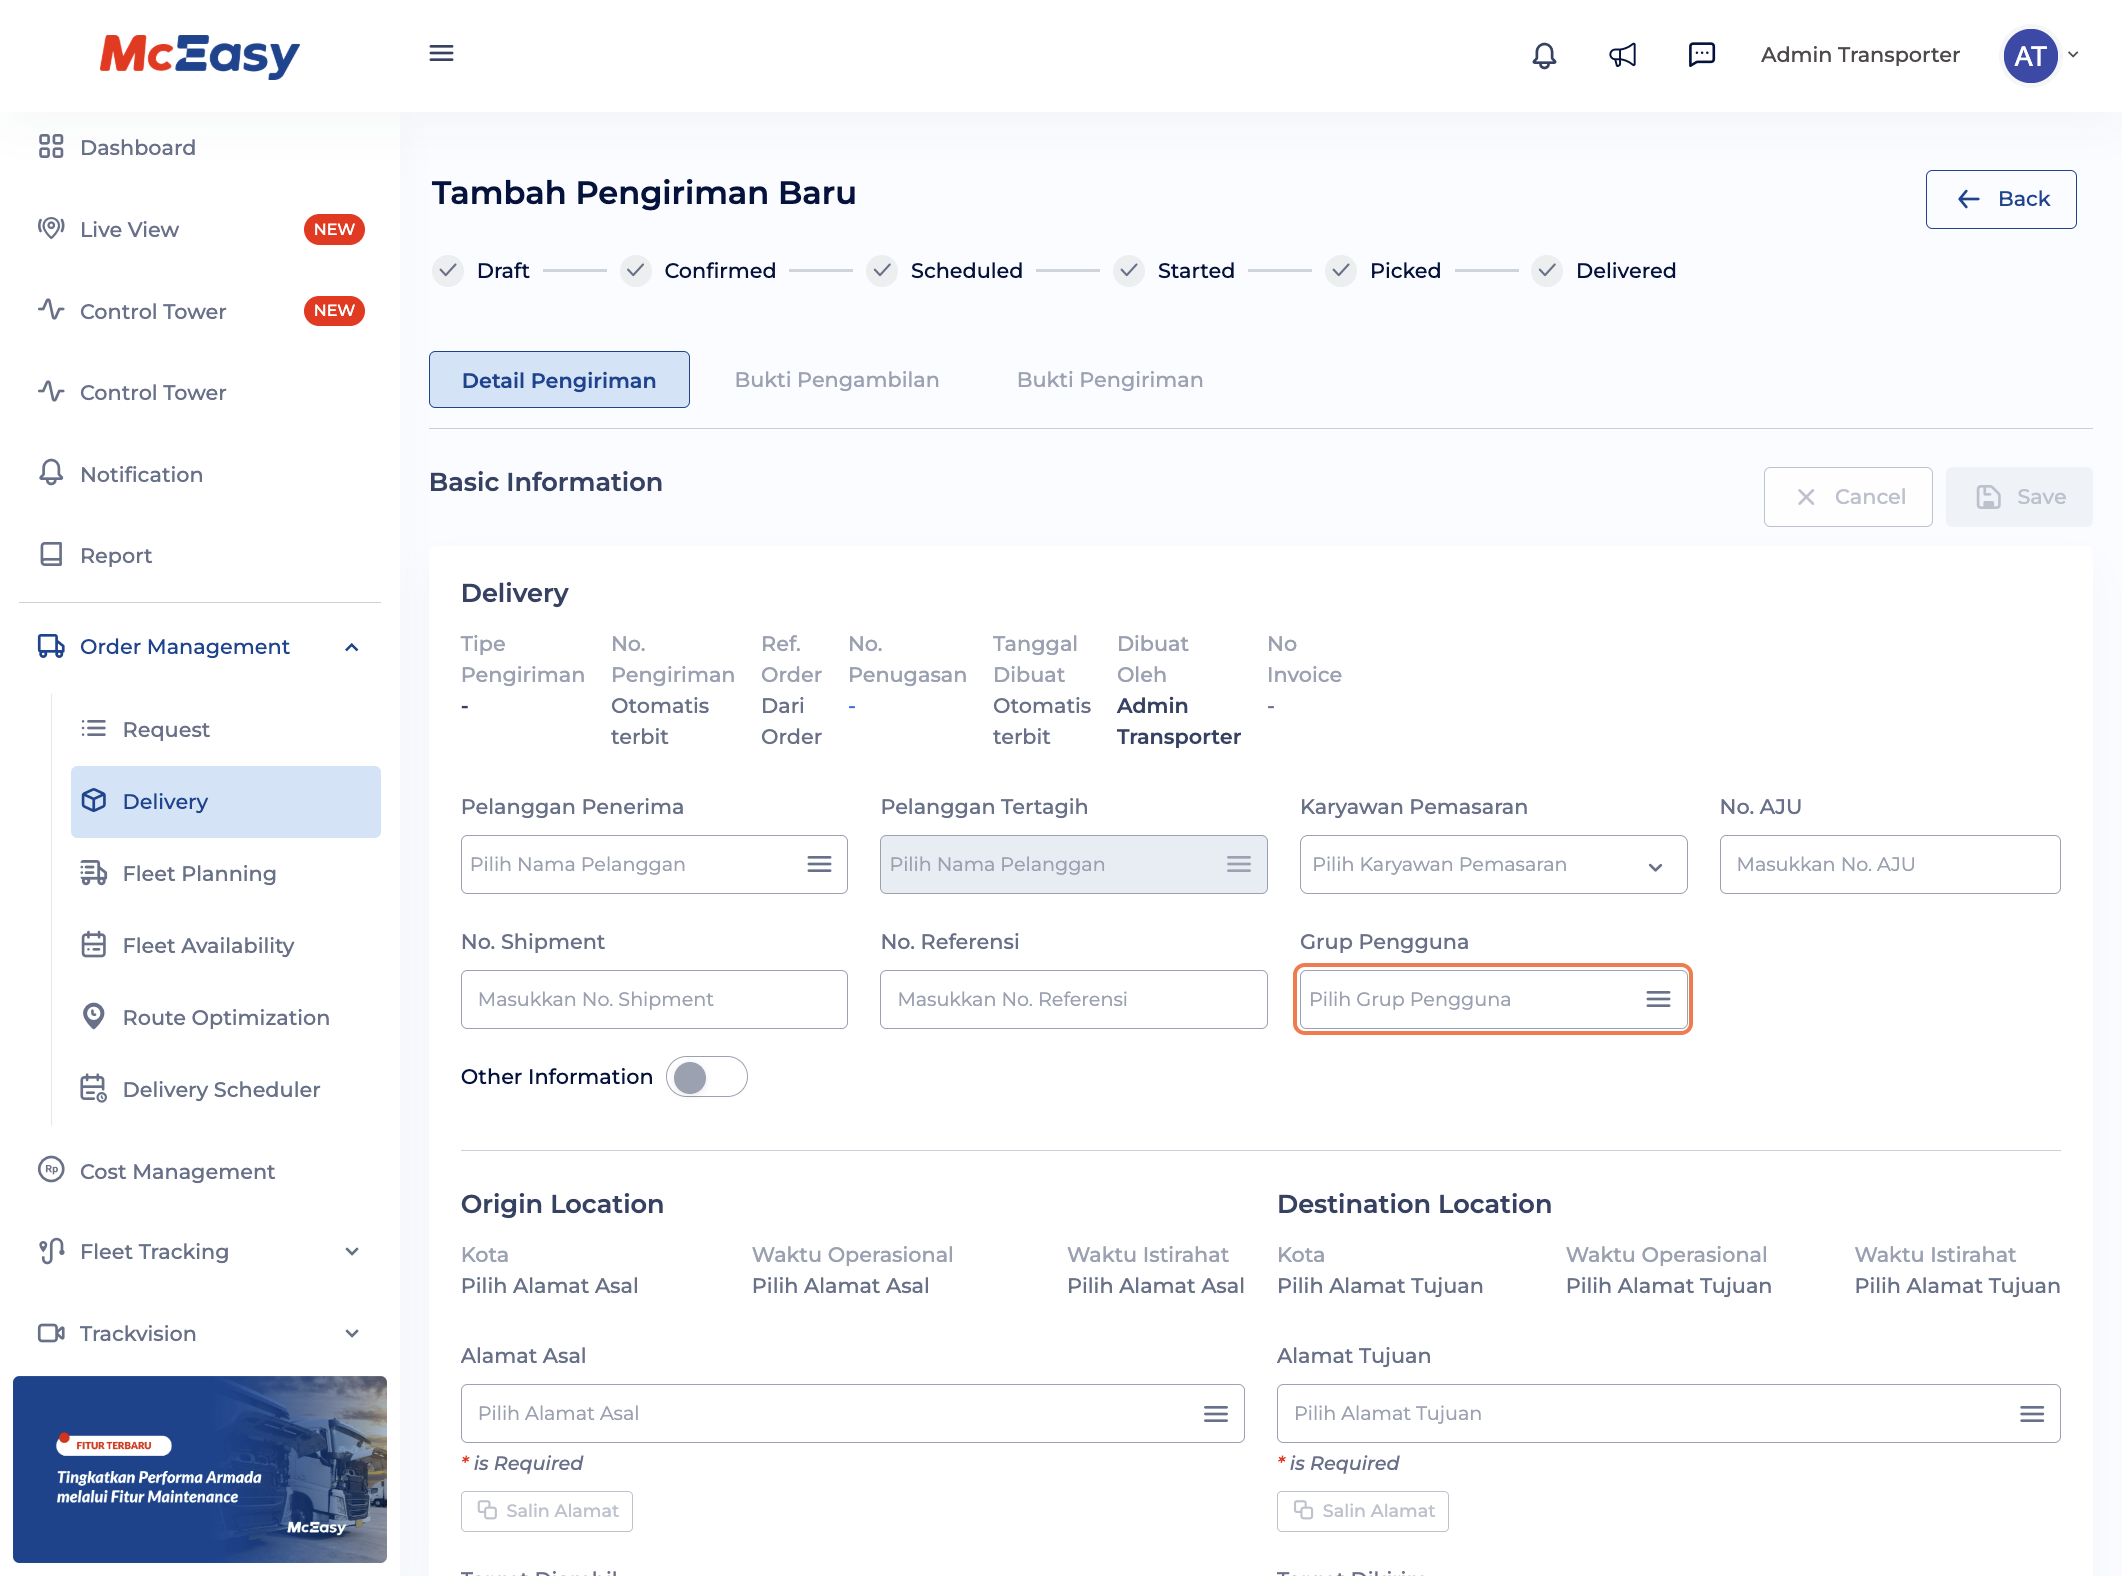Click the No. Shipment input field
The image size is (2122, 1576).
654,999
